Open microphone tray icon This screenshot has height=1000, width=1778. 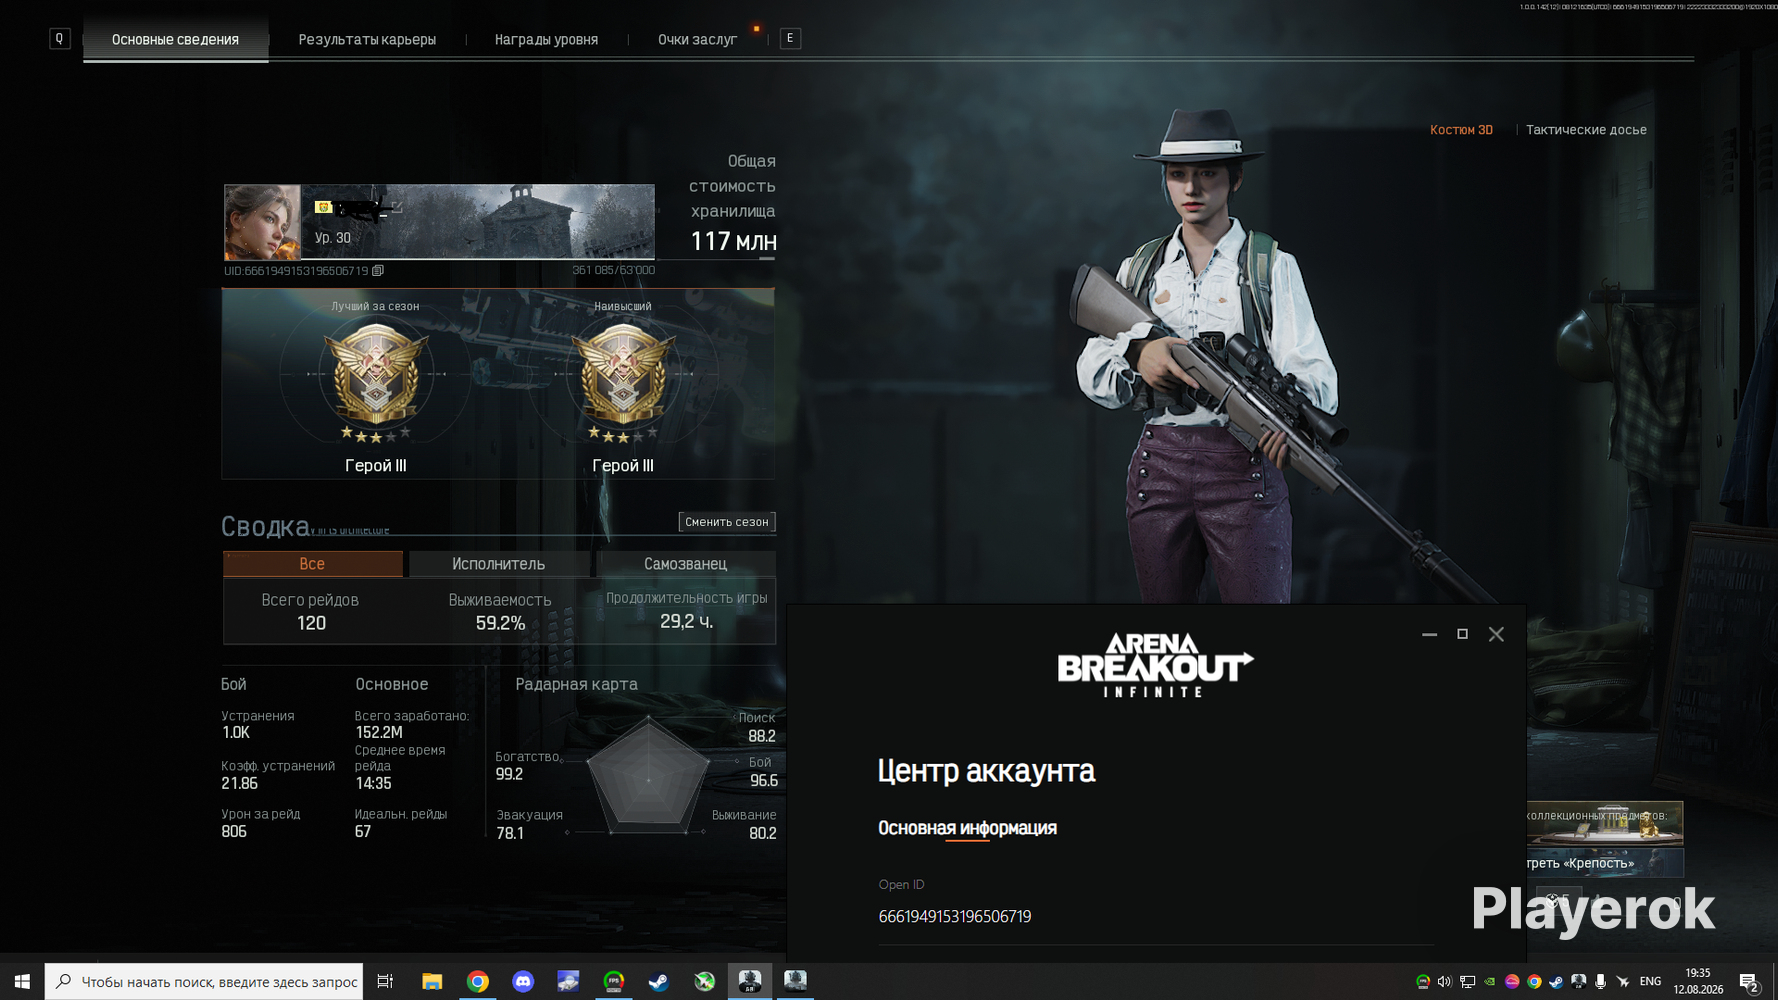1601,982
